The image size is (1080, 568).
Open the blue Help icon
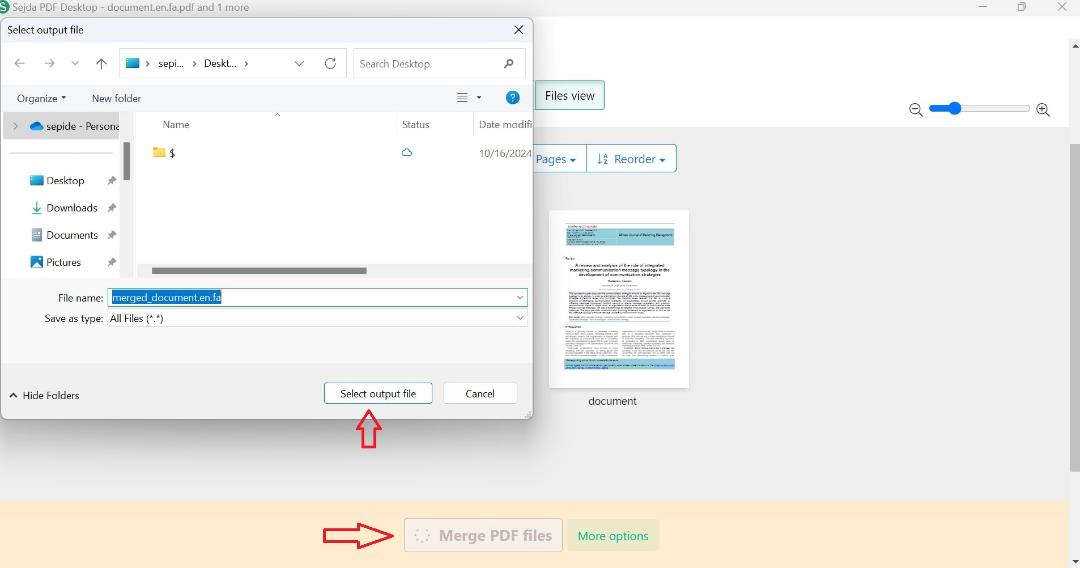tap(512, 98)
